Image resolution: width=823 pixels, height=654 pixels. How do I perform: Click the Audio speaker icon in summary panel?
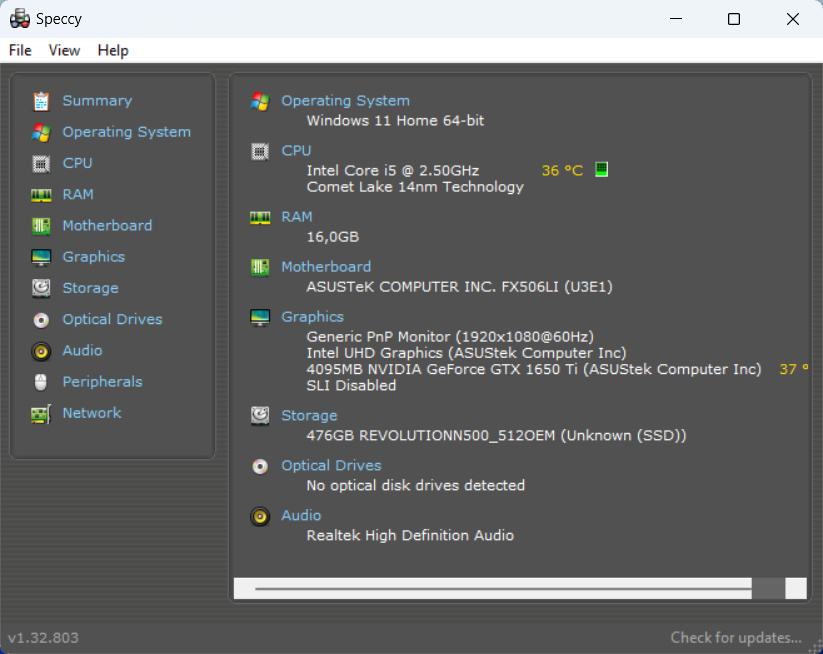[260, 516]
